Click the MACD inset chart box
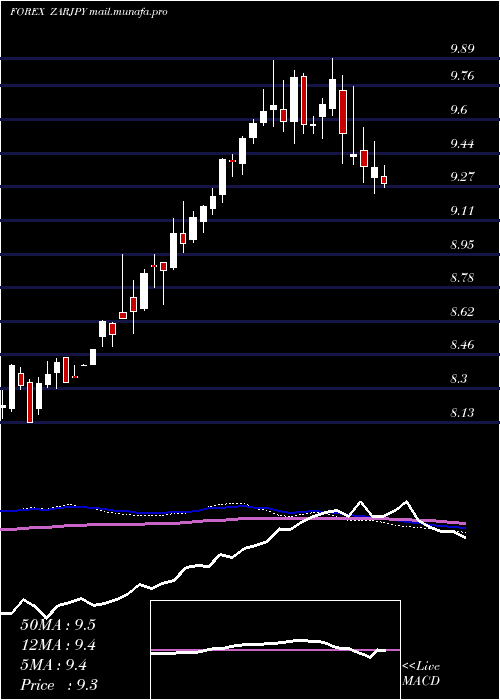Image resolution: width=500 pixels, height=700 pixels. (x=275, y=650)
